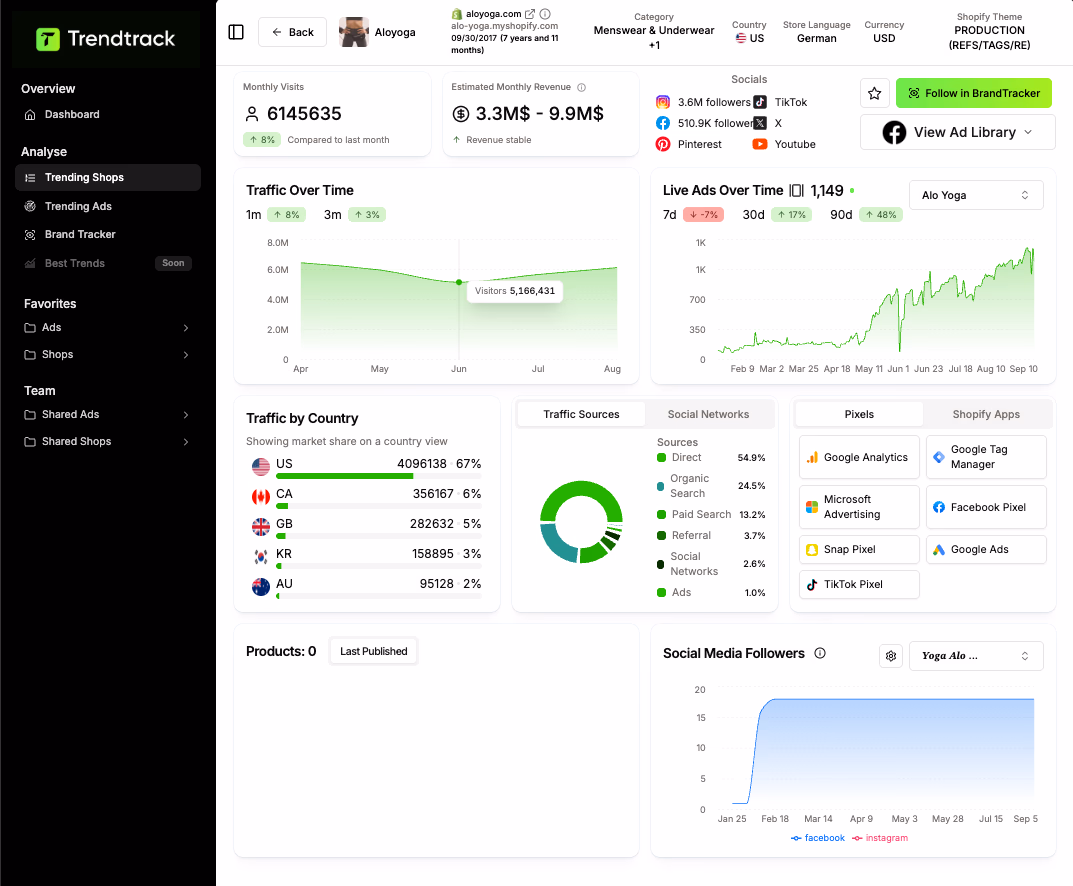1073x886 pixels.
Task: Click the AU flag icon
Action: (x=261, y=587)
